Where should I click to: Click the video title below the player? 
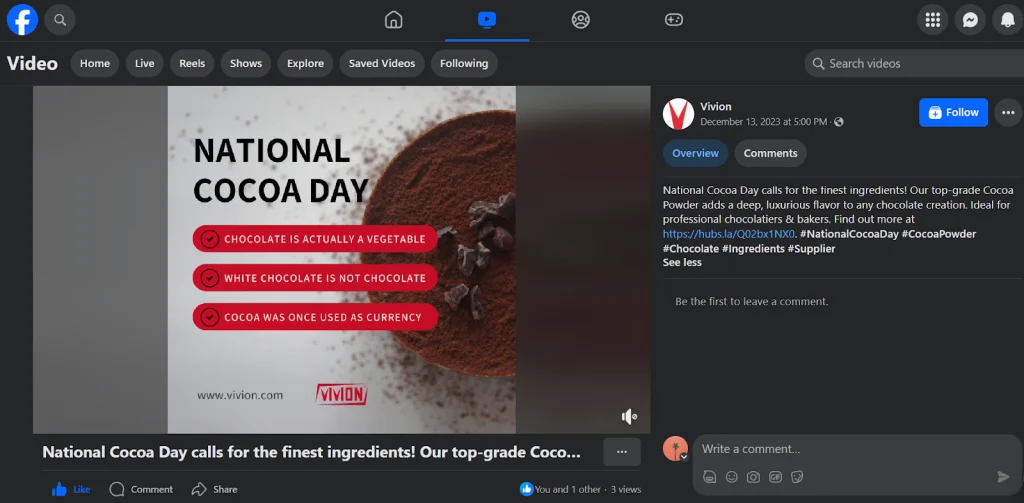[312, 452]
